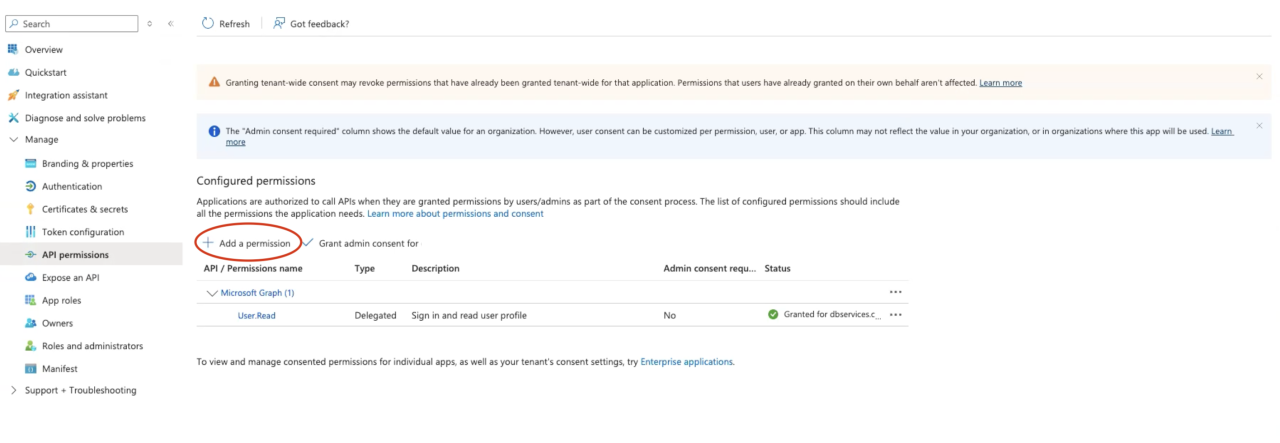
Task: Open the Manifest page
Action: click(59, 368)
